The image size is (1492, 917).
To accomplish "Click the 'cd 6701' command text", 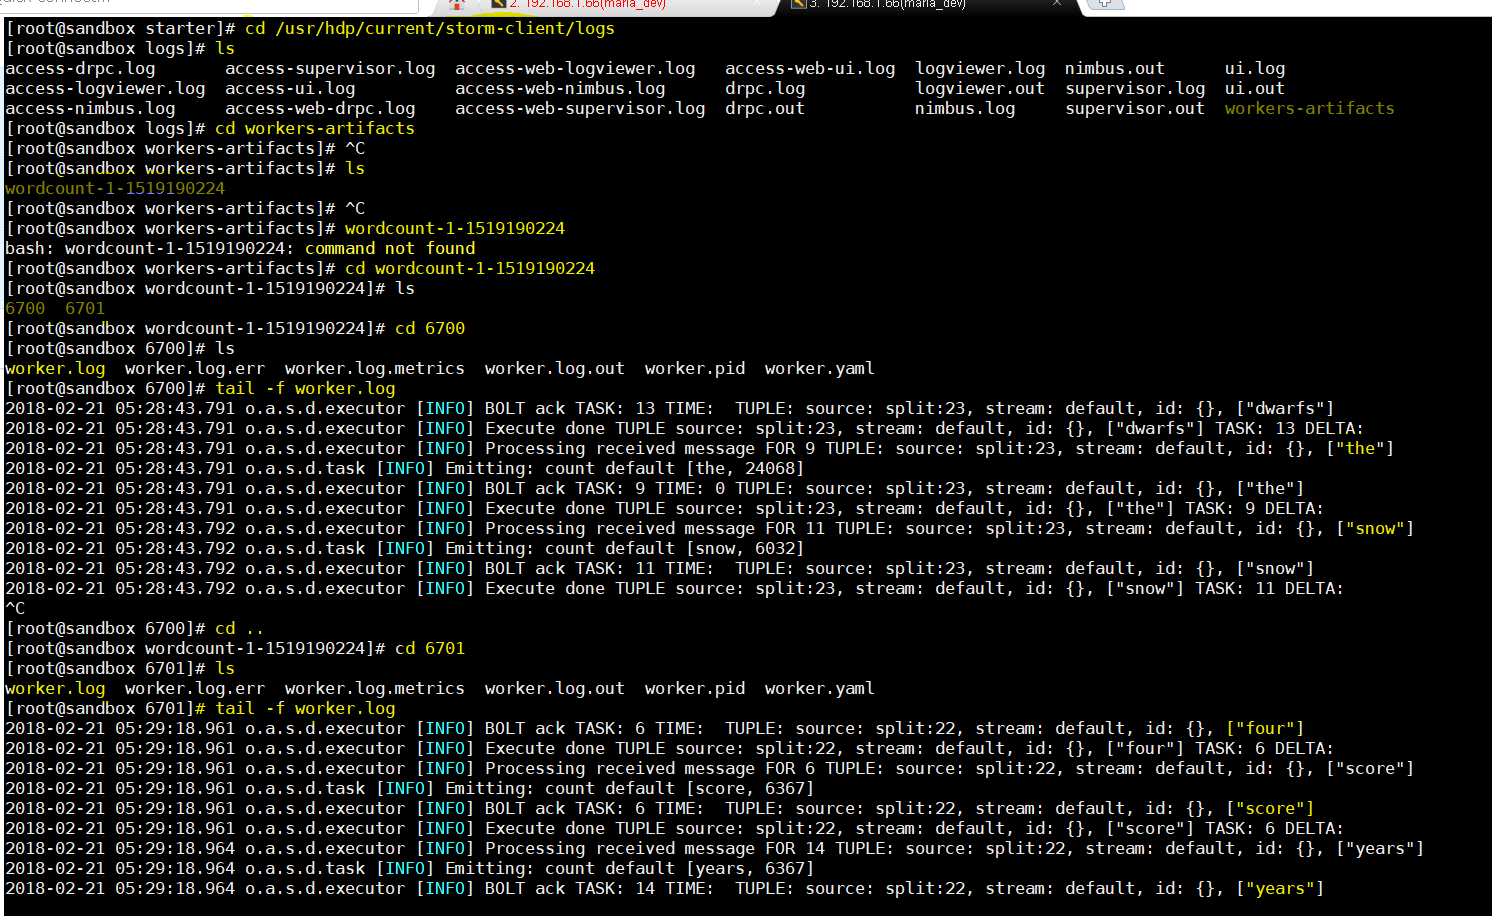I will [x=430, y=649].
